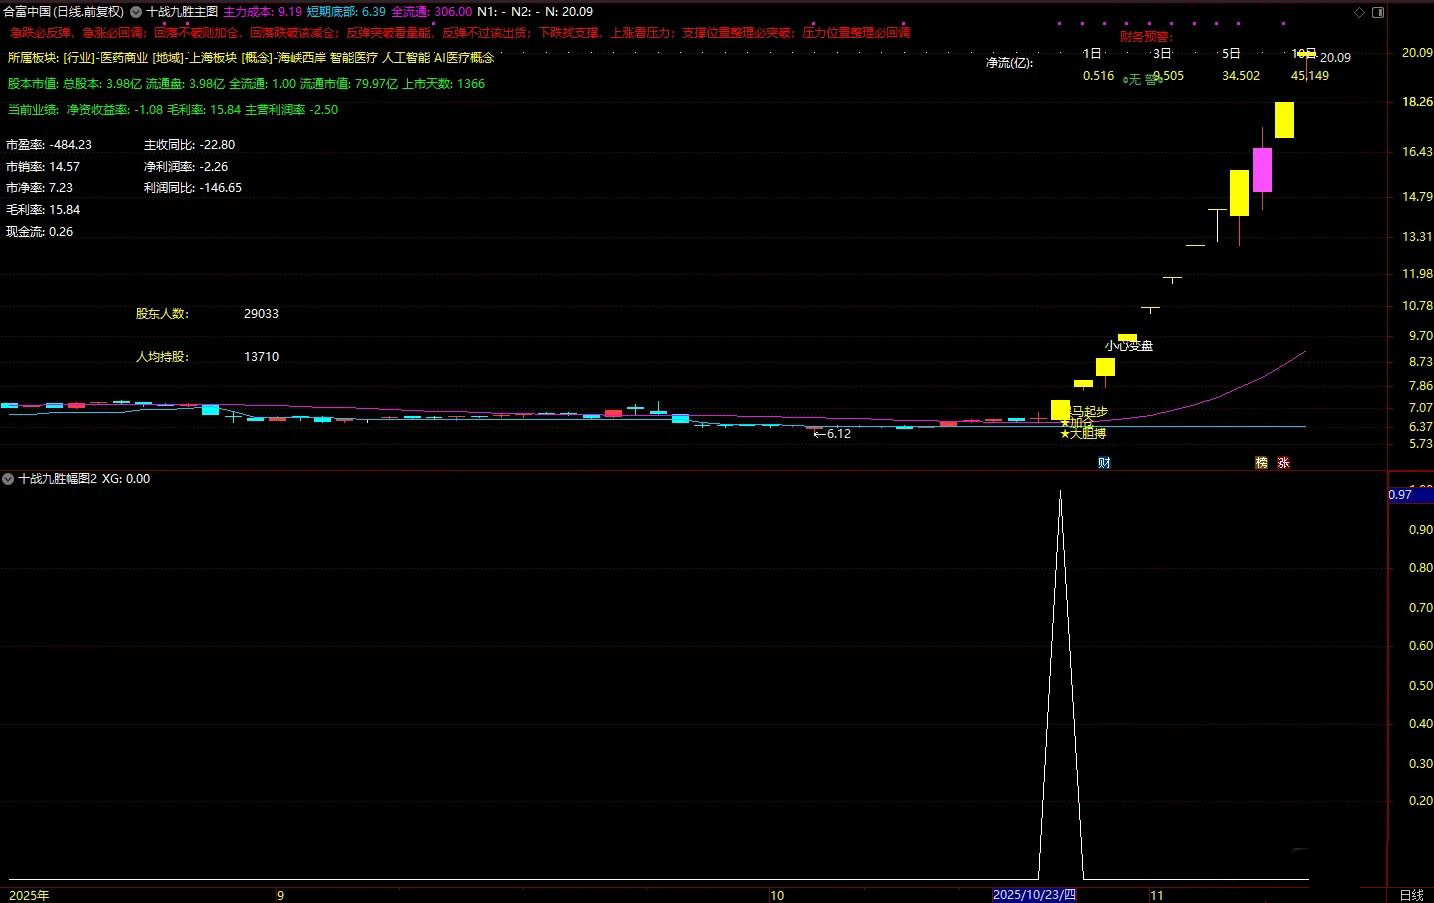This screenshot has width=1434, height=903.
Task: Click the magenta candlestick near 16.43
Action: click(1262, 169)
